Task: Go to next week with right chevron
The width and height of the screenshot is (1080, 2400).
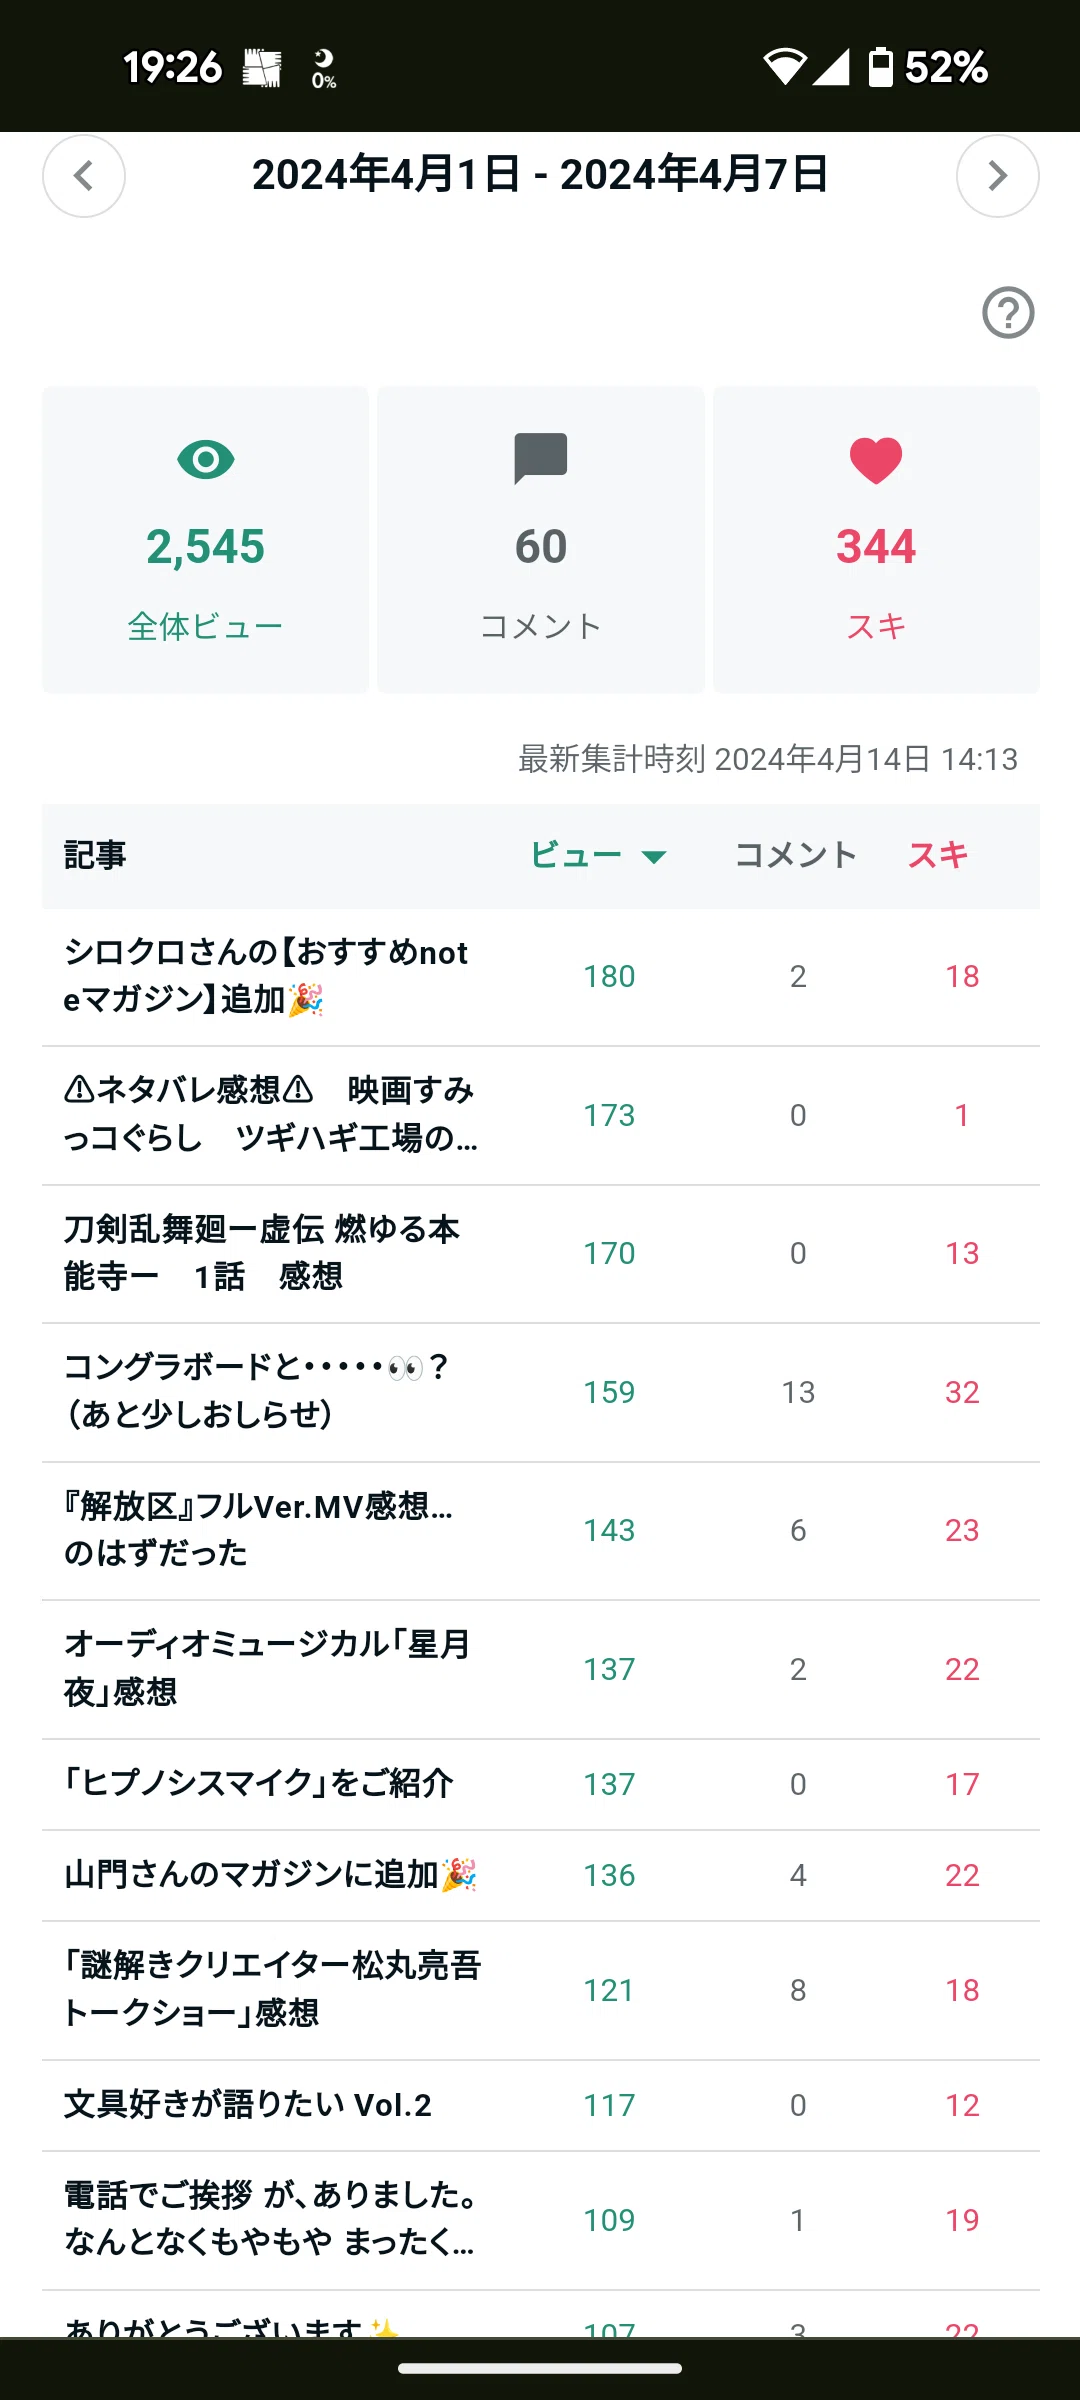Action: [x=997, y=176]
